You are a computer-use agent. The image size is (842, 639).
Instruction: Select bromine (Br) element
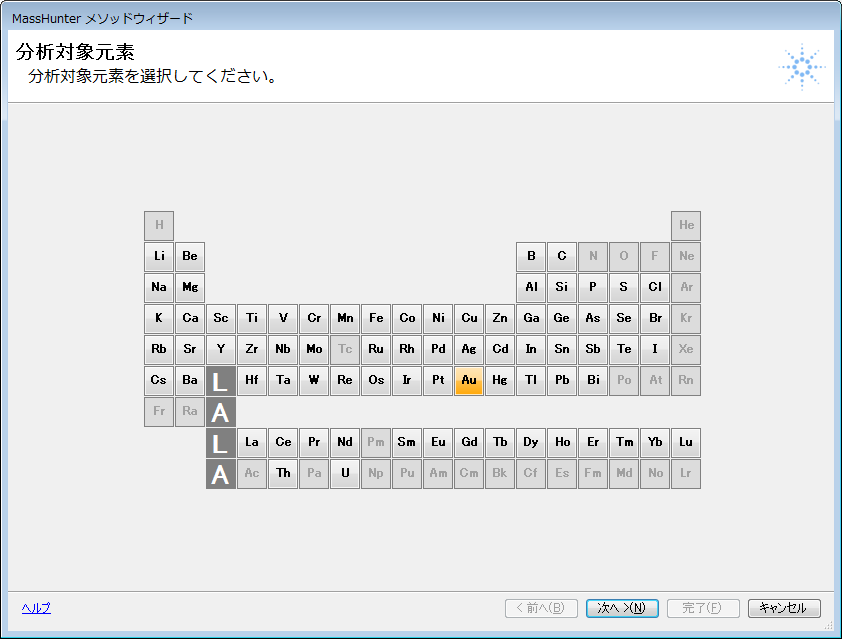pos(655,319)
